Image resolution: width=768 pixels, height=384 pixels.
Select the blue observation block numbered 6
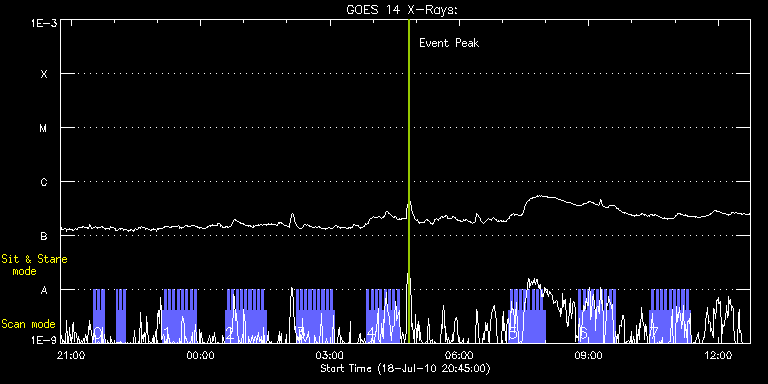click(x=597, y=316)
